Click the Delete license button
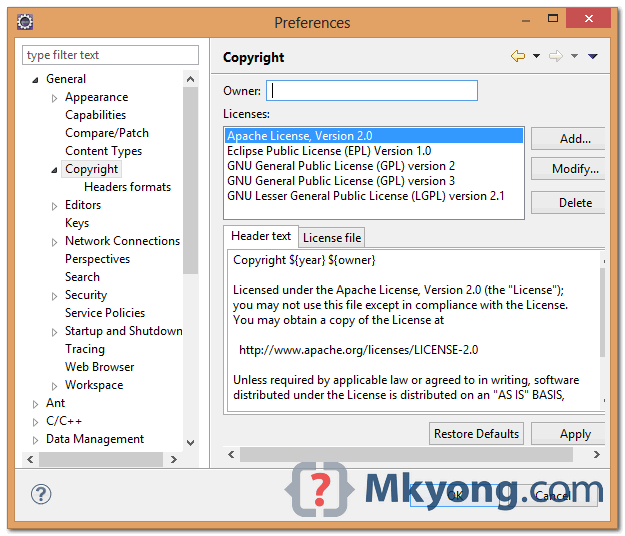625x536 pixels. coord(568,202)
